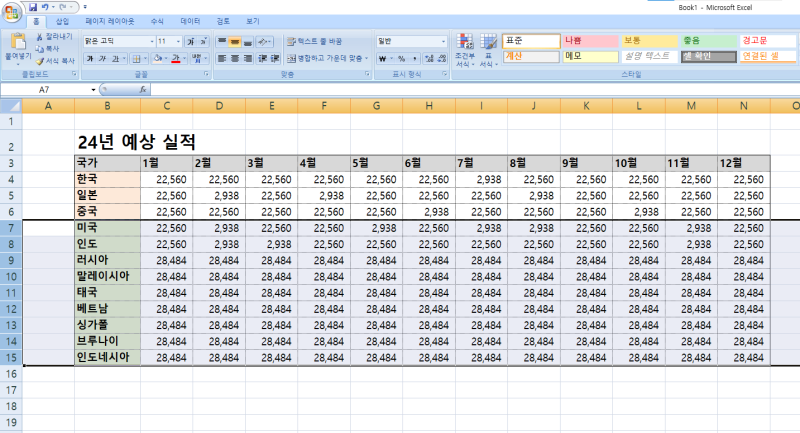The image size is (800, 433).
Task: Apply the 나쁨 (Bad) cell style
Action: click(x=588, y=41)
